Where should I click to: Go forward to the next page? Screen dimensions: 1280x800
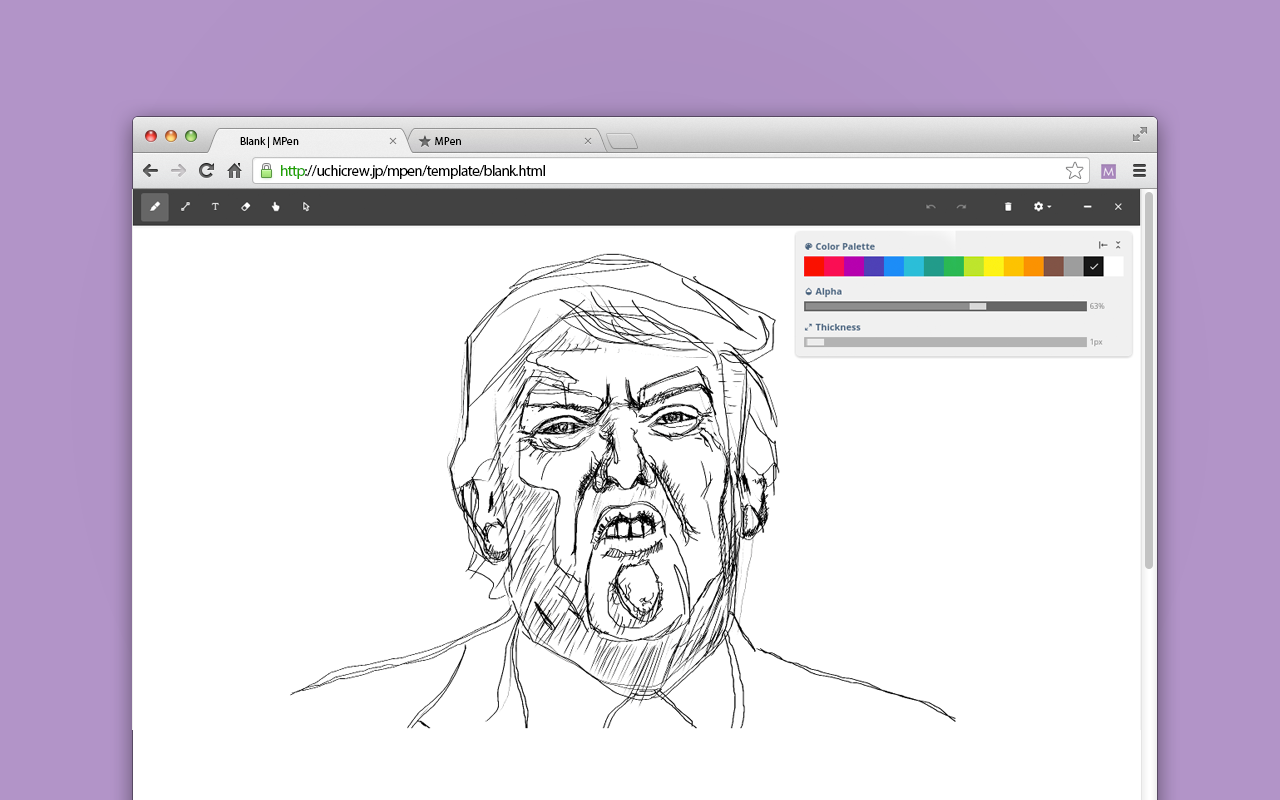pyautogui.click(x=178, y=171)
